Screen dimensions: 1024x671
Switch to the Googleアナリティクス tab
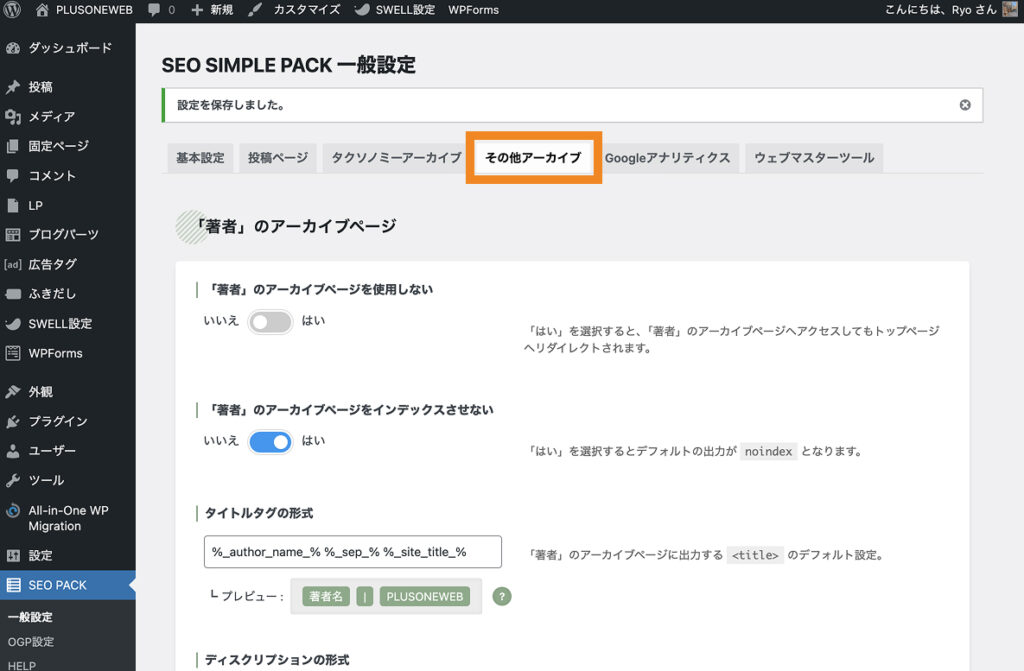coord(667,158)
